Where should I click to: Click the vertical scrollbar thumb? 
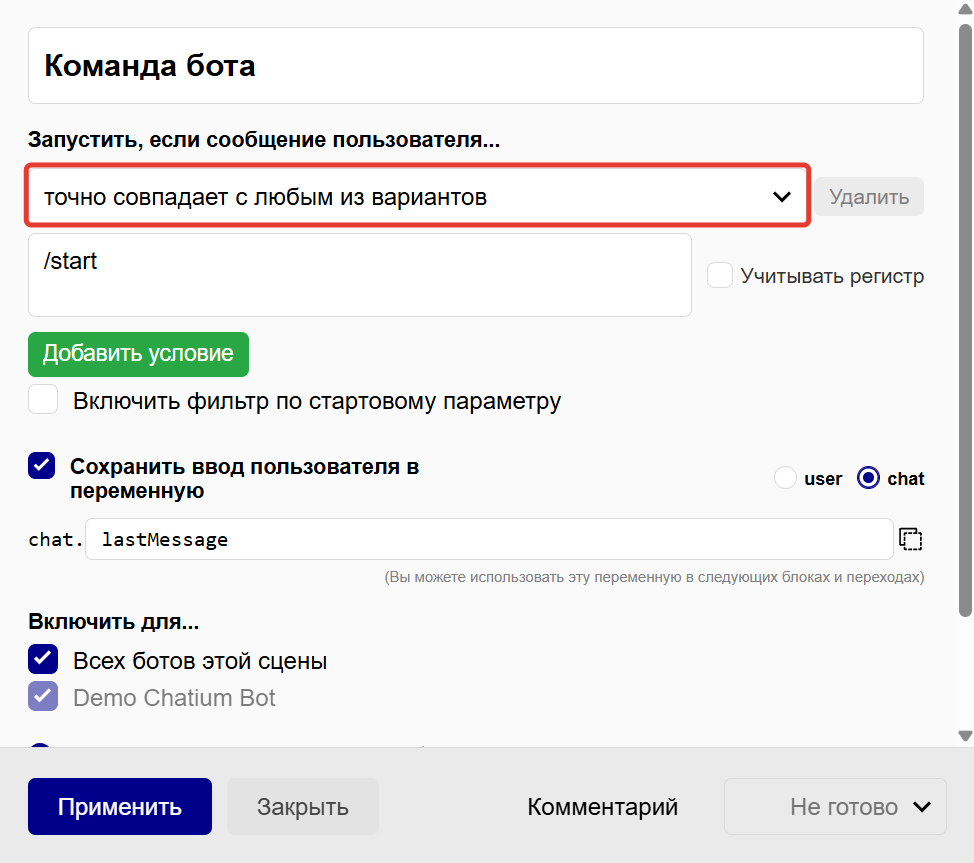click(x=965, y=320)
